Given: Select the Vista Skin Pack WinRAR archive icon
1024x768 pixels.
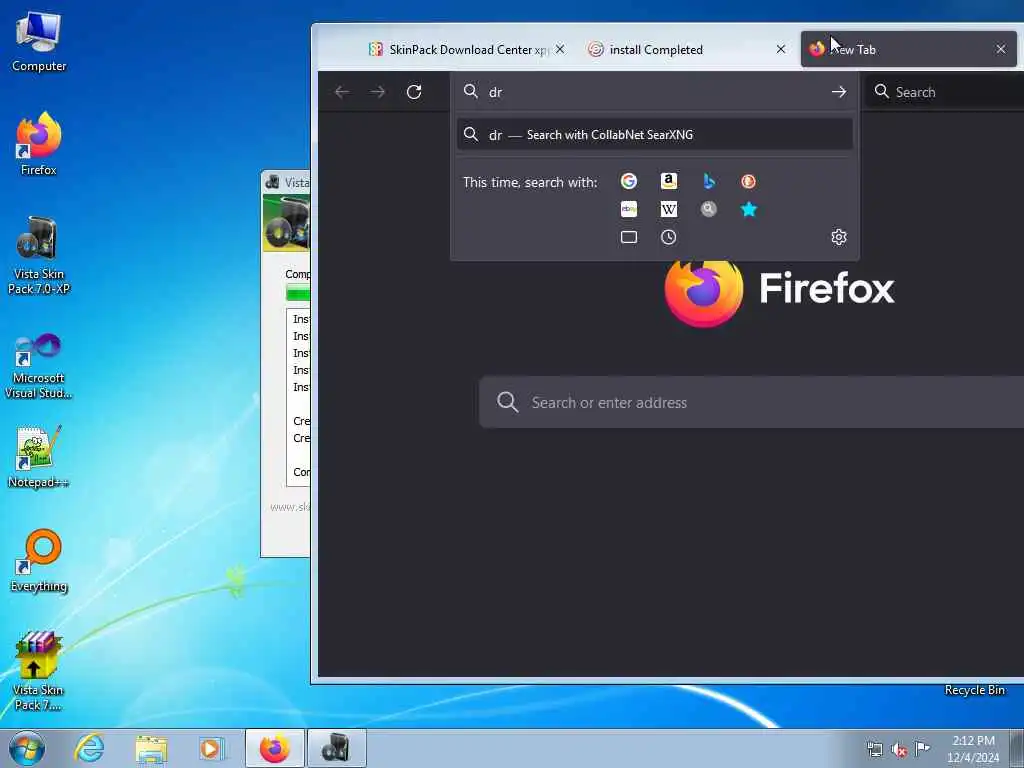Looking at the screenshot, I should [38, 671].
